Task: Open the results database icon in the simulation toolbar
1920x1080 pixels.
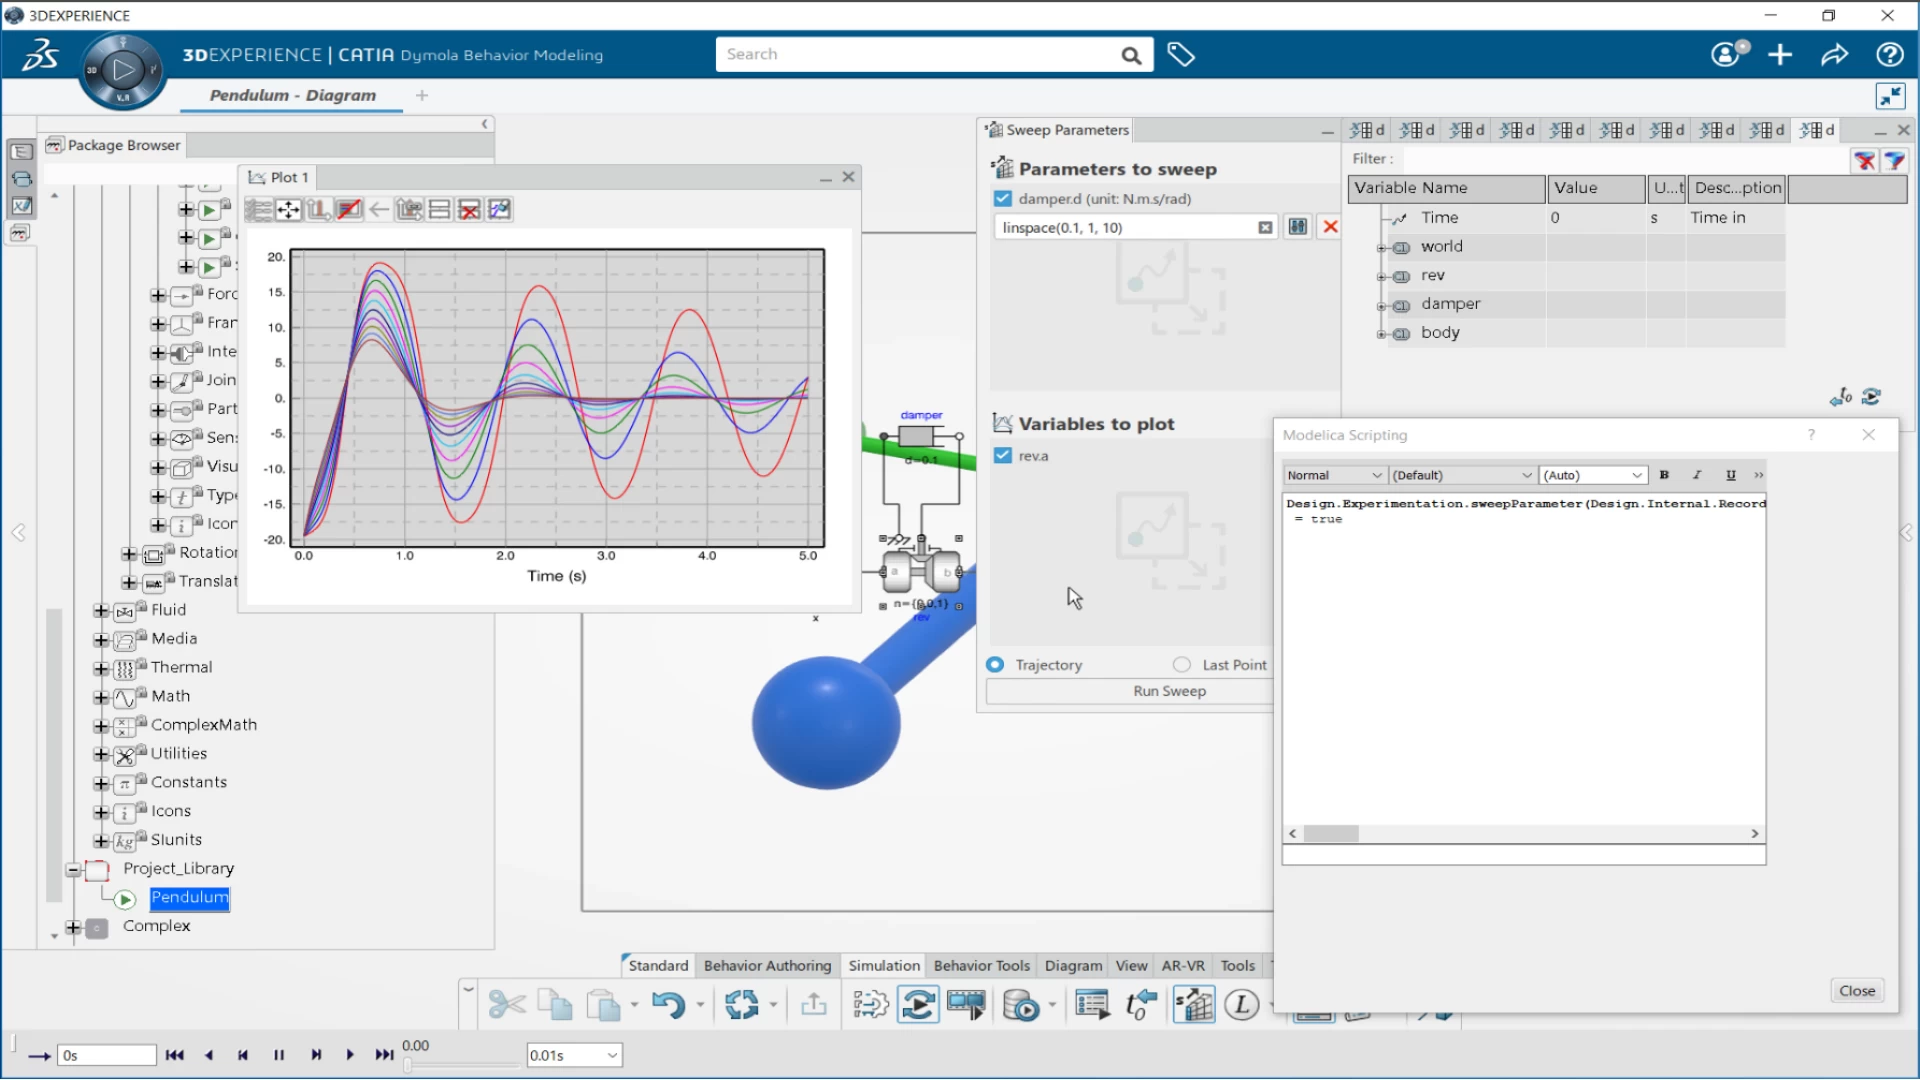Action: 1023,1005
